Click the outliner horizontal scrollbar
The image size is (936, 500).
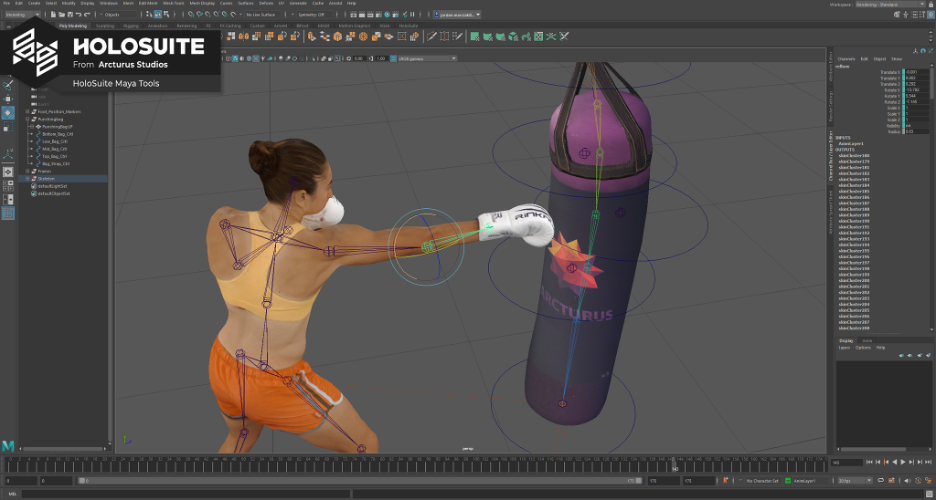pos(64,449)
